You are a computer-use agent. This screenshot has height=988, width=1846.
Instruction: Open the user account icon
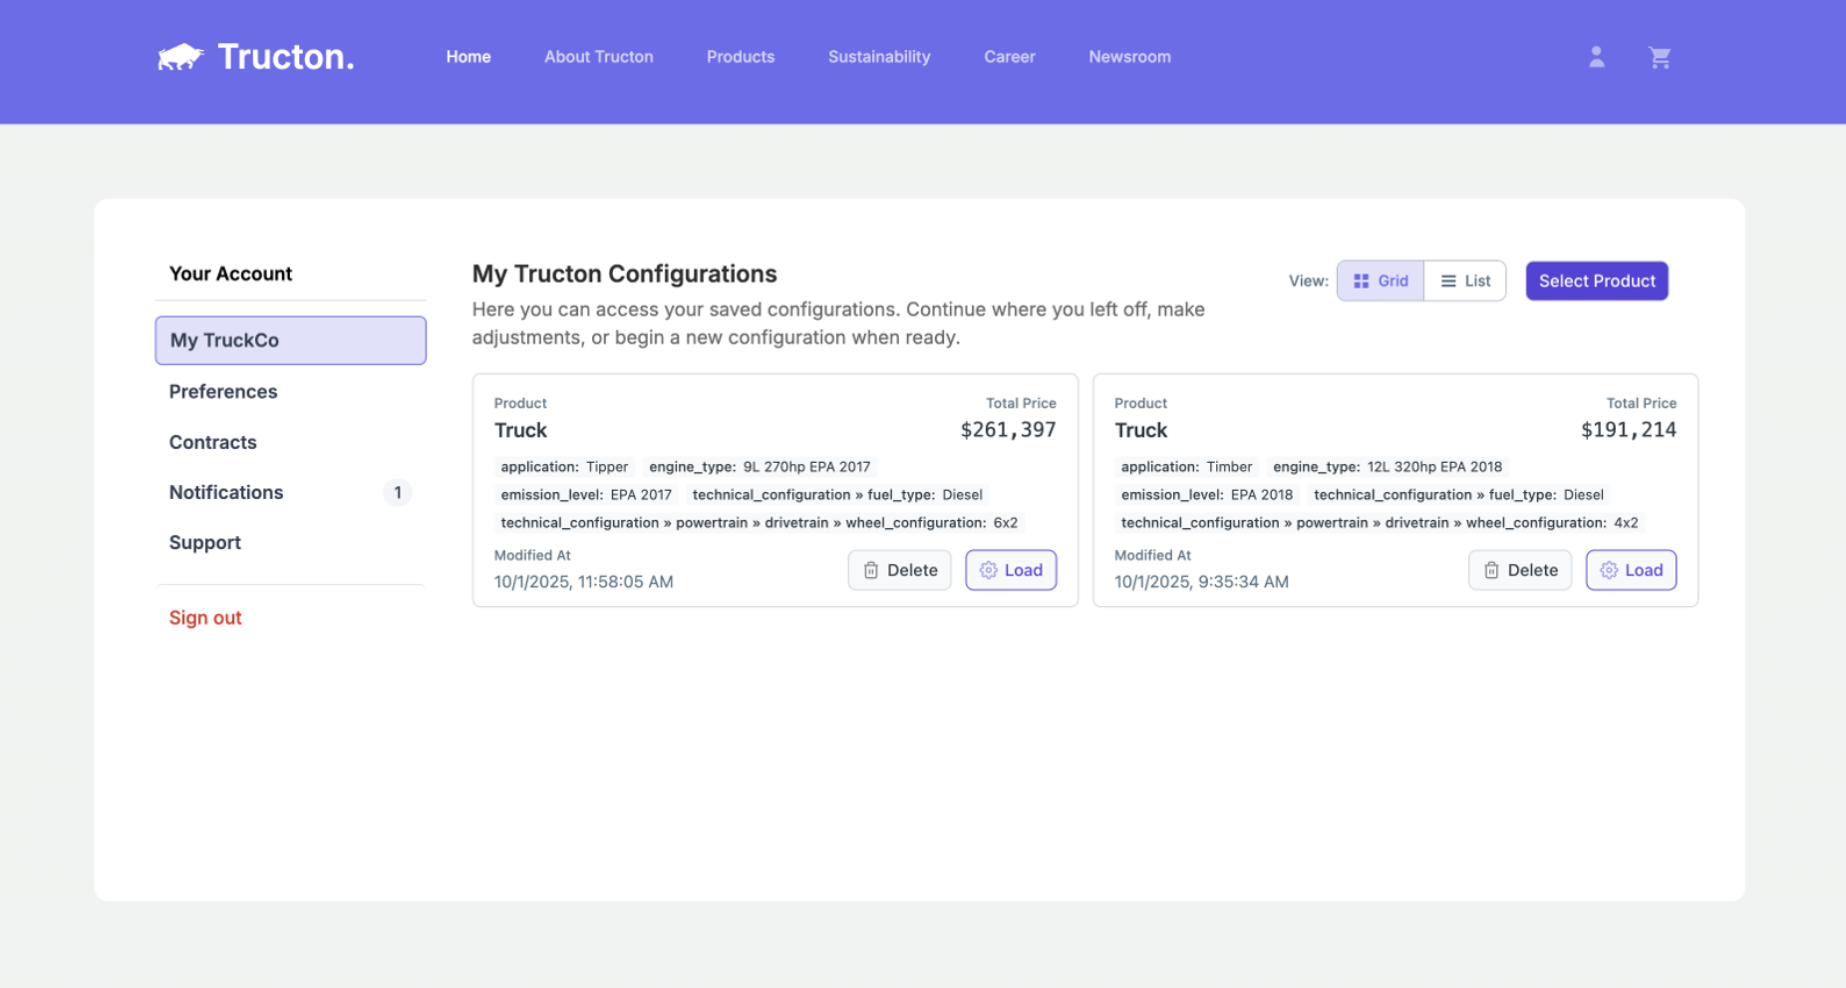(x=1597, y=57)
